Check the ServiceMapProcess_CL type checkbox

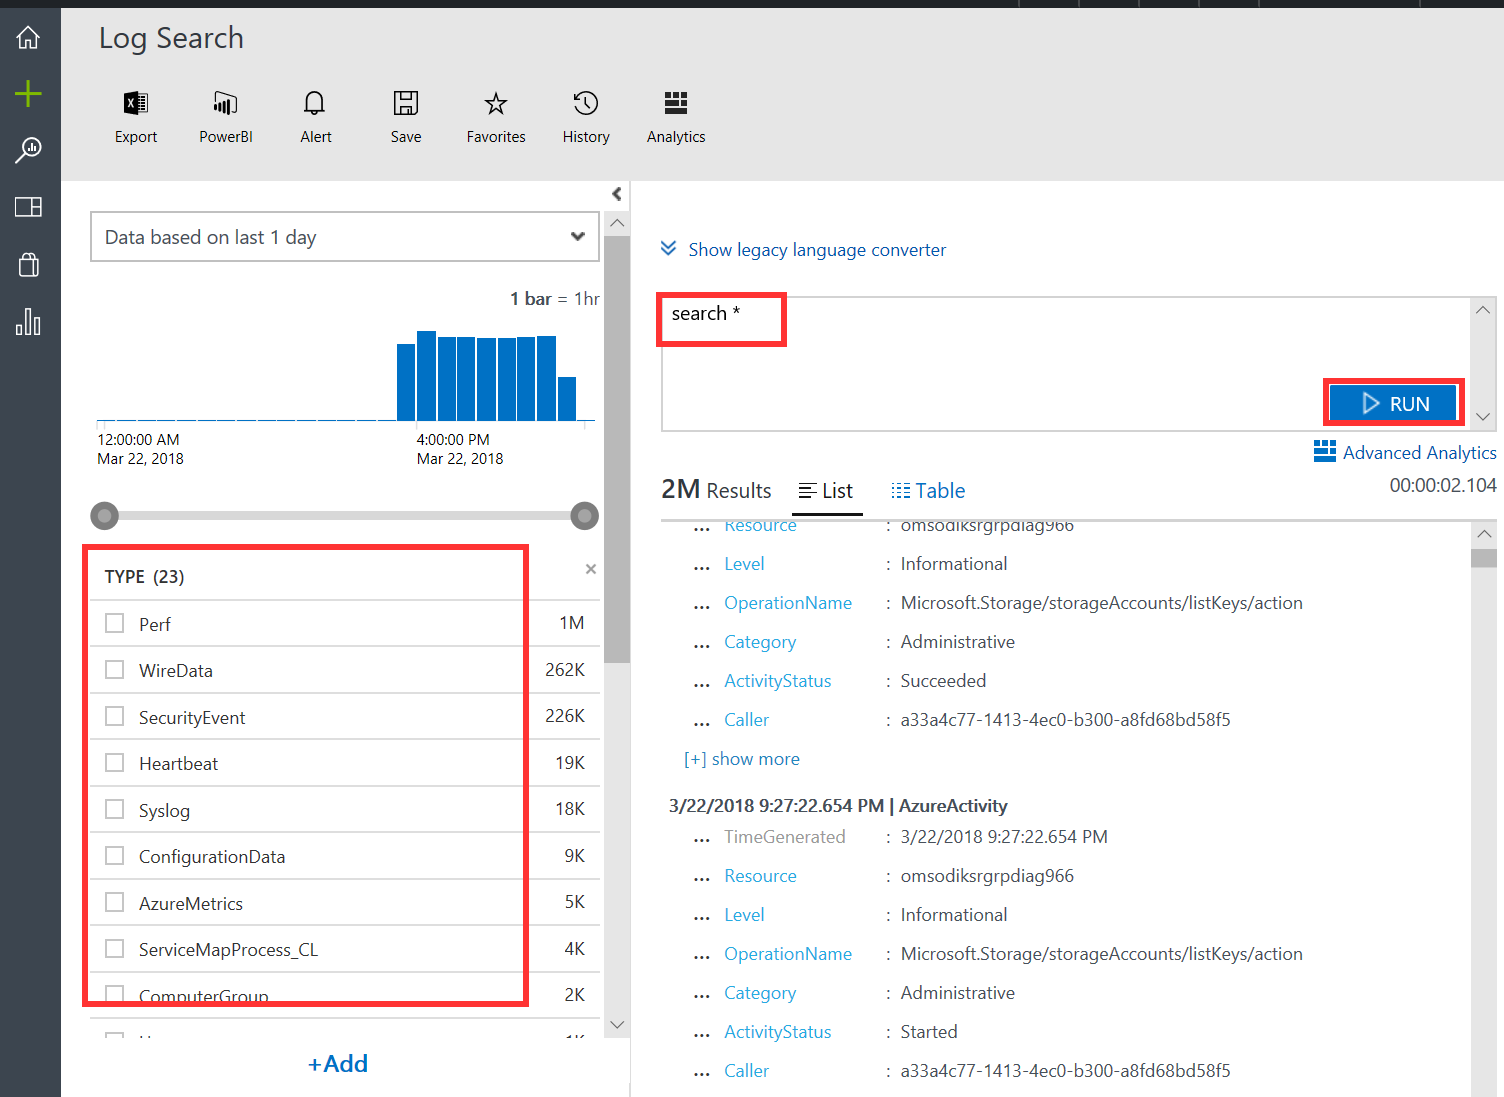pos(115,949)
